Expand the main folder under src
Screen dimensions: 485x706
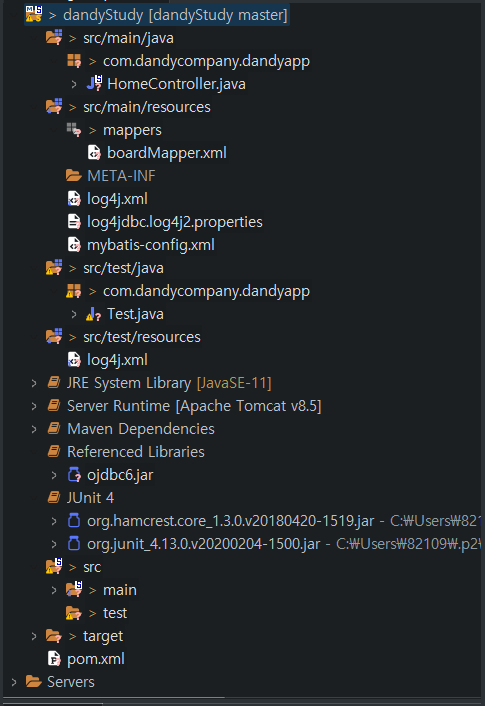click(x=54, y=589)
